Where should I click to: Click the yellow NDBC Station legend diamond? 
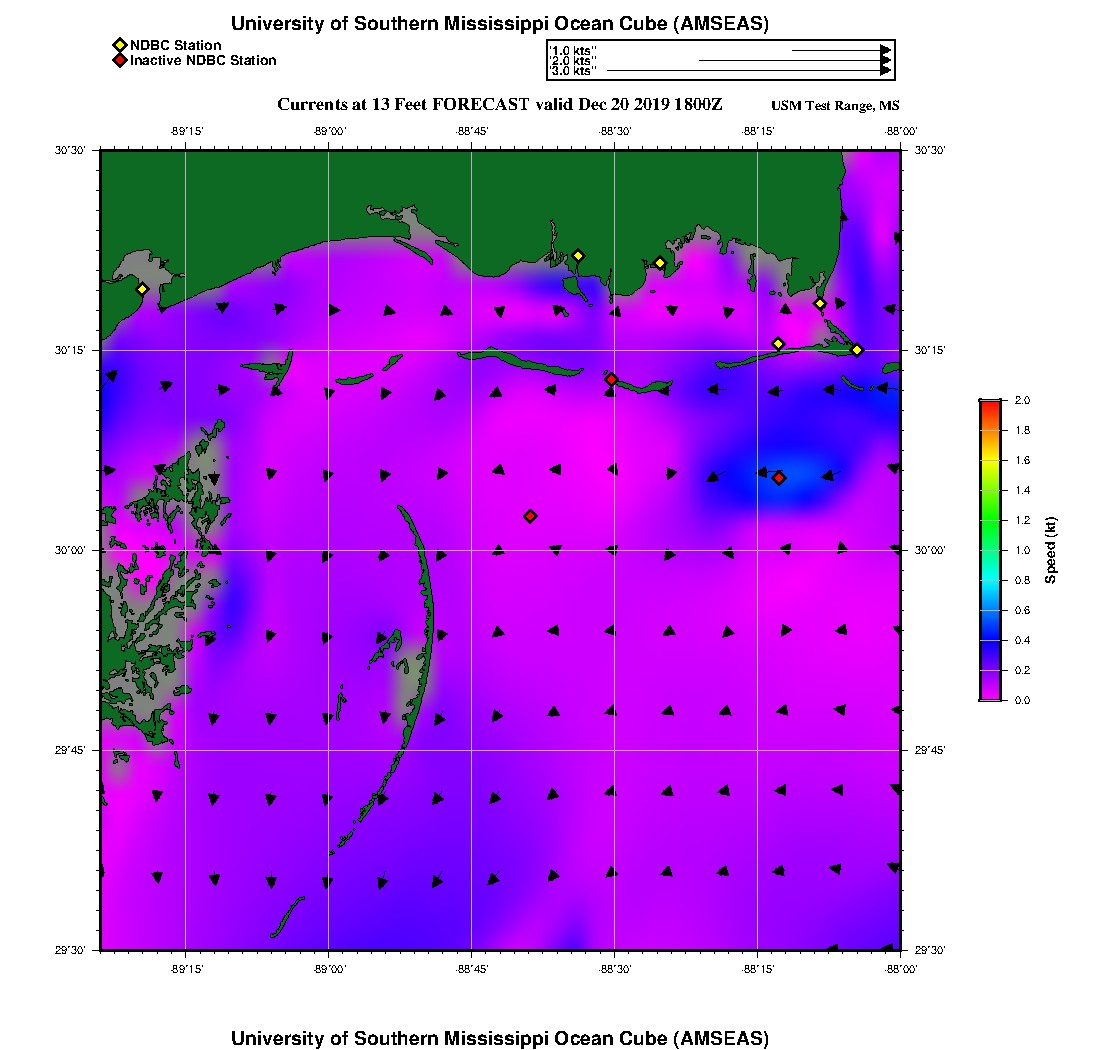(x=119, y=45)
